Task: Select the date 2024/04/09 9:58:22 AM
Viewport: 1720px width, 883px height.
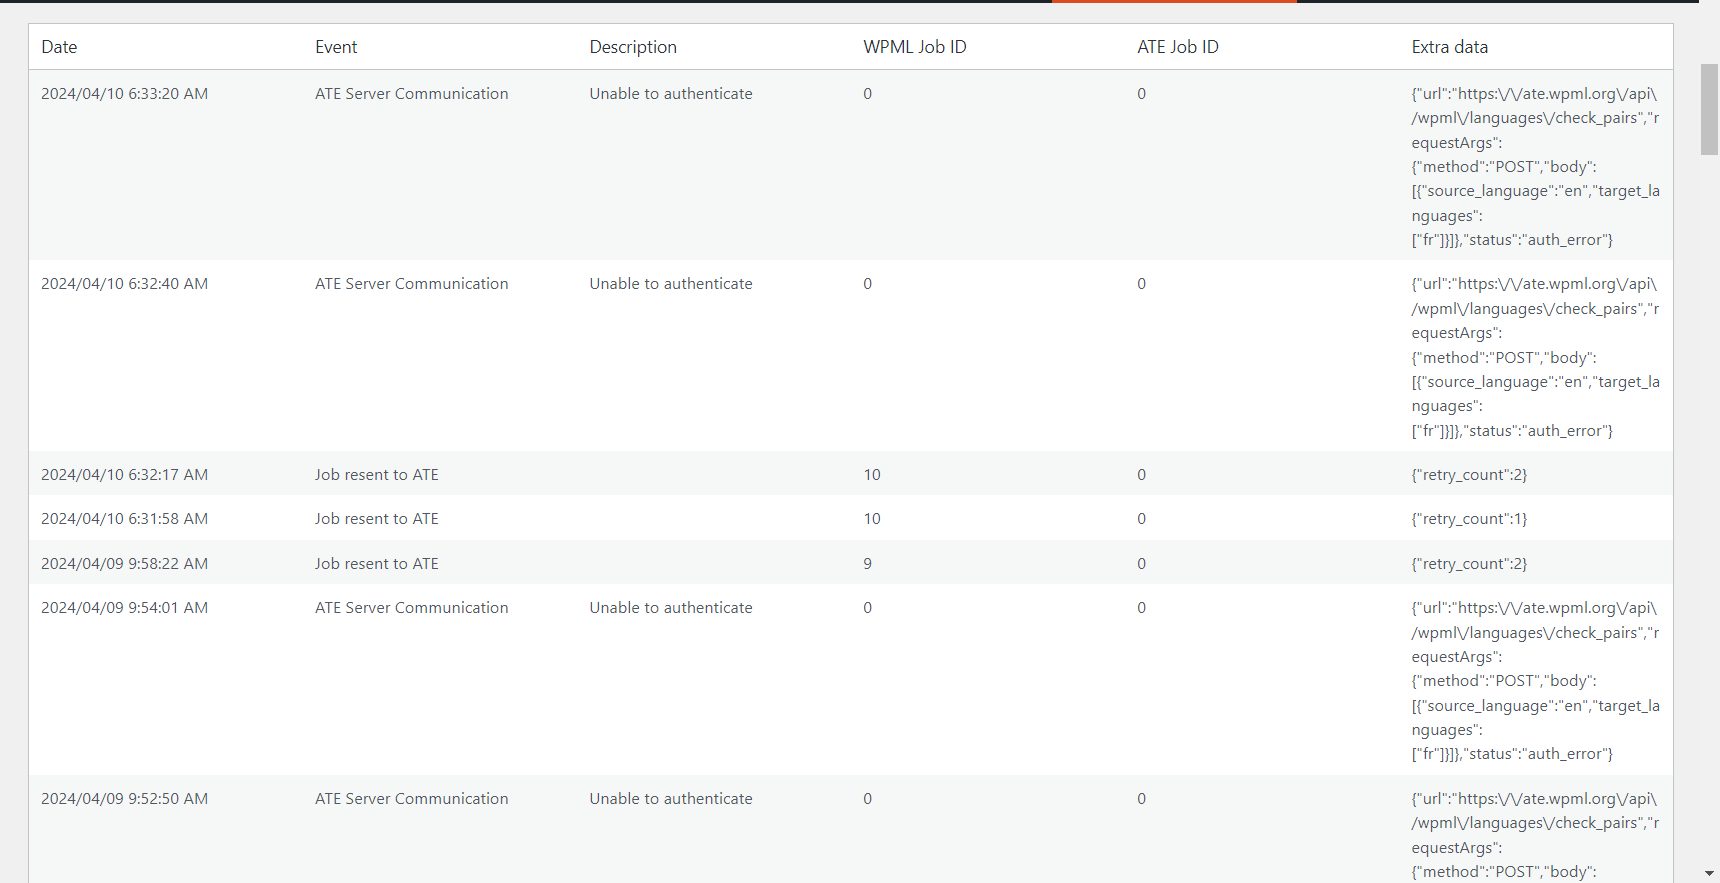Action: pos(125,564)
